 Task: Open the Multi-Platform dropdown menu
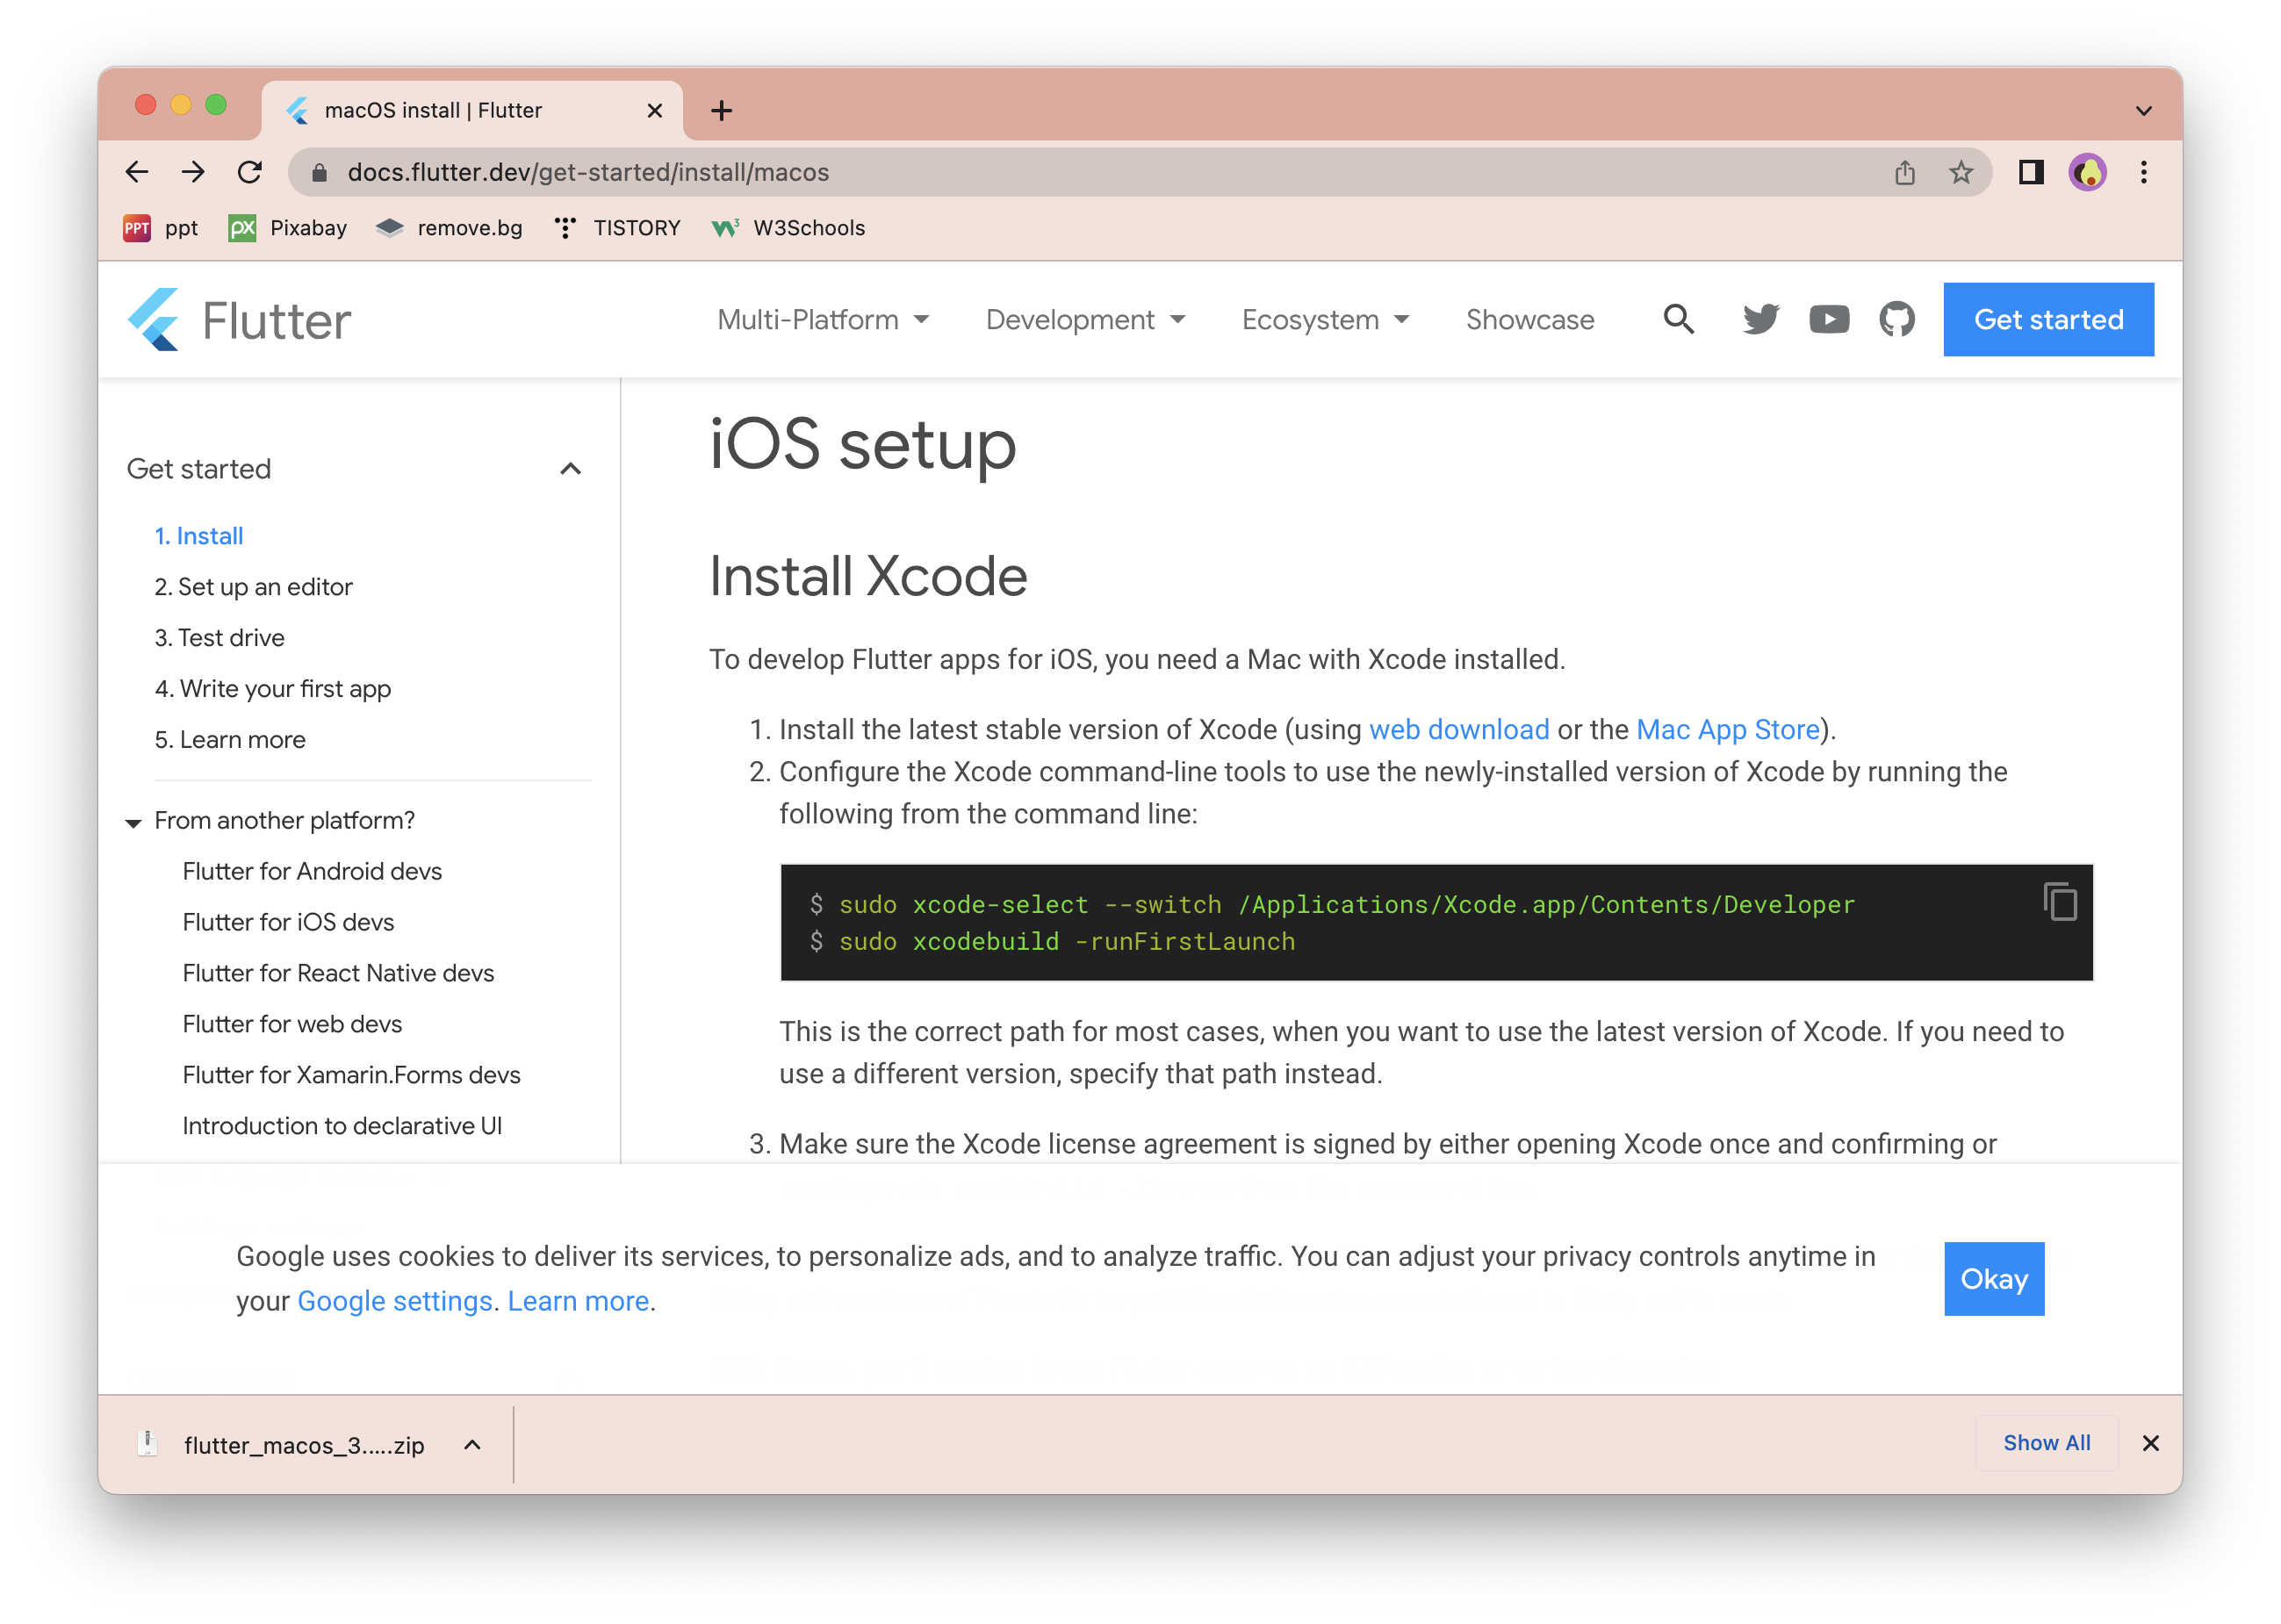pos(822,320)
